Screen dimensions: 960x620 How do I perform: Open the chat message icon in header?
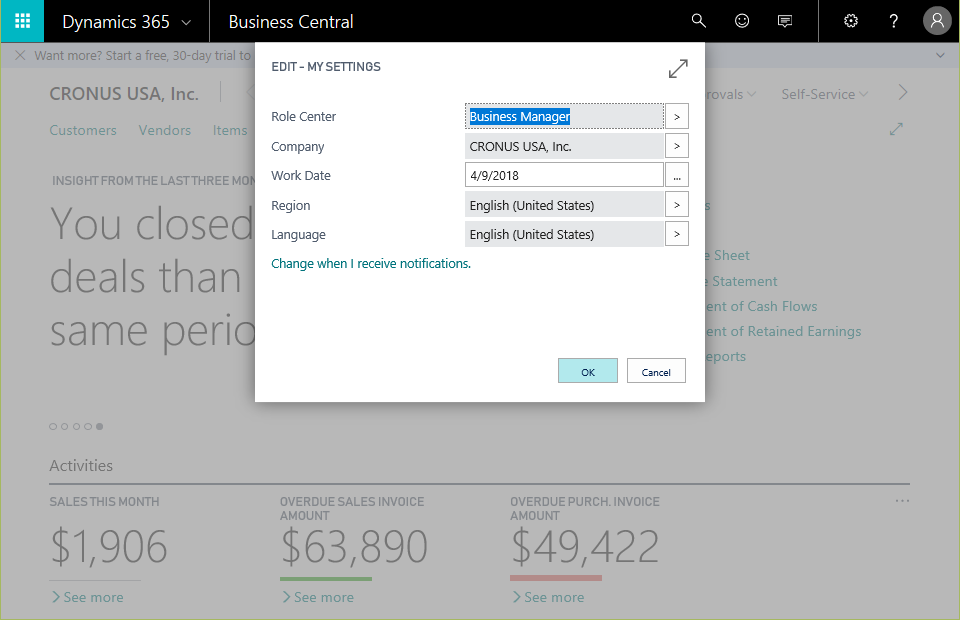[784, 21]
